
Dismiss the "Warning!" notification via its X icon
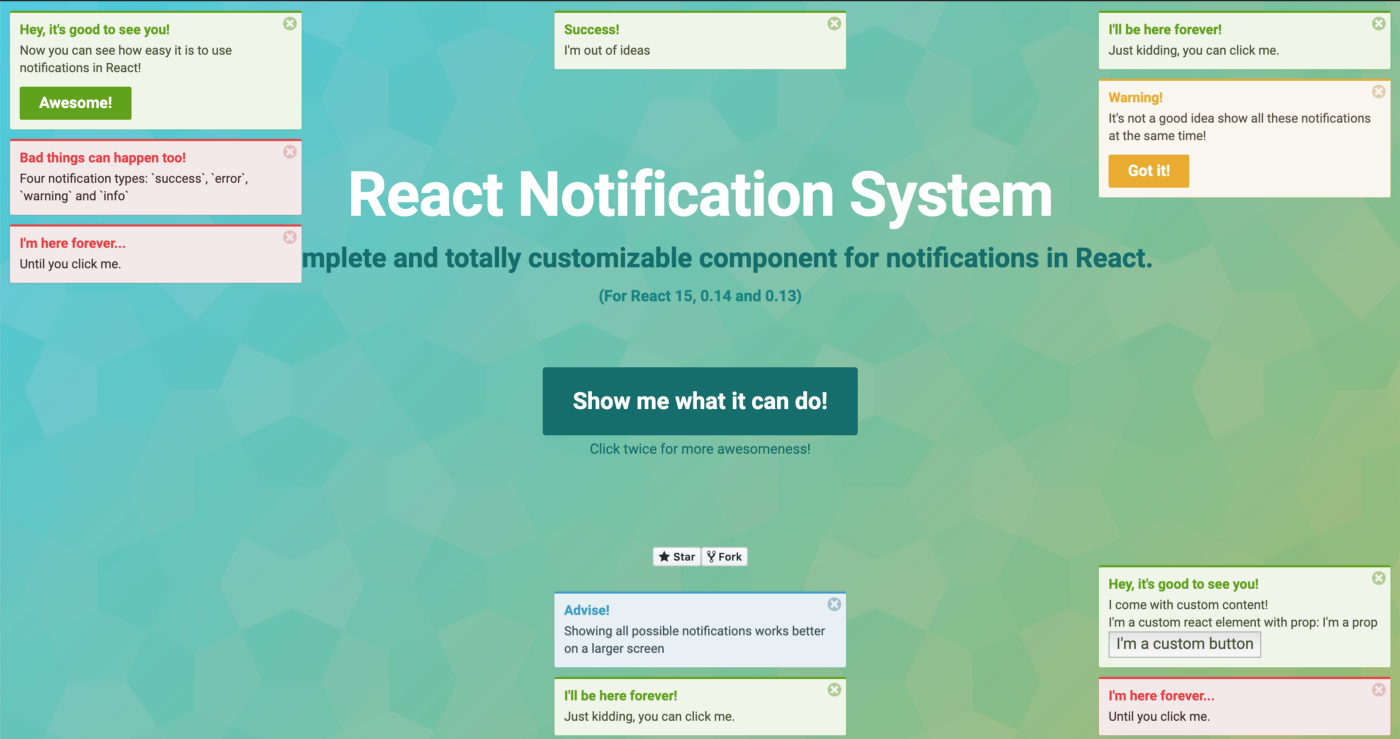pos(1378,92)
